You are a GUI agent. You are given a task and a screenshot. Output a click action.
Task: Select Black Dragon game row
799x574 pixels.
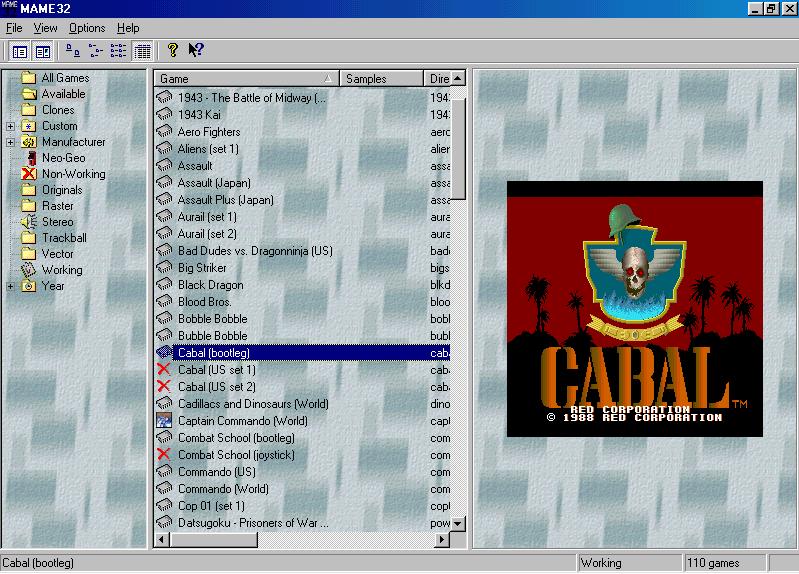point(302,285)
